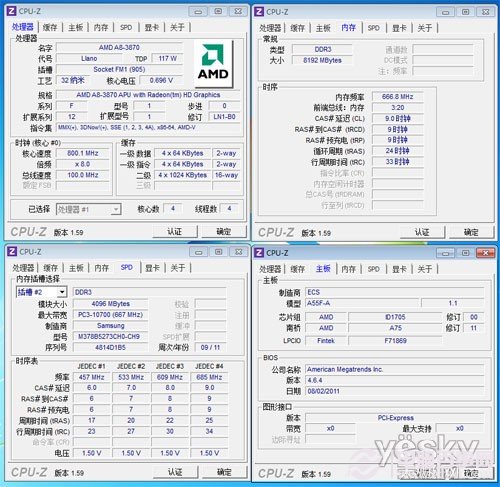Click 认证 button in memory window
Screen dimensions: 500x487
point(422,232)
